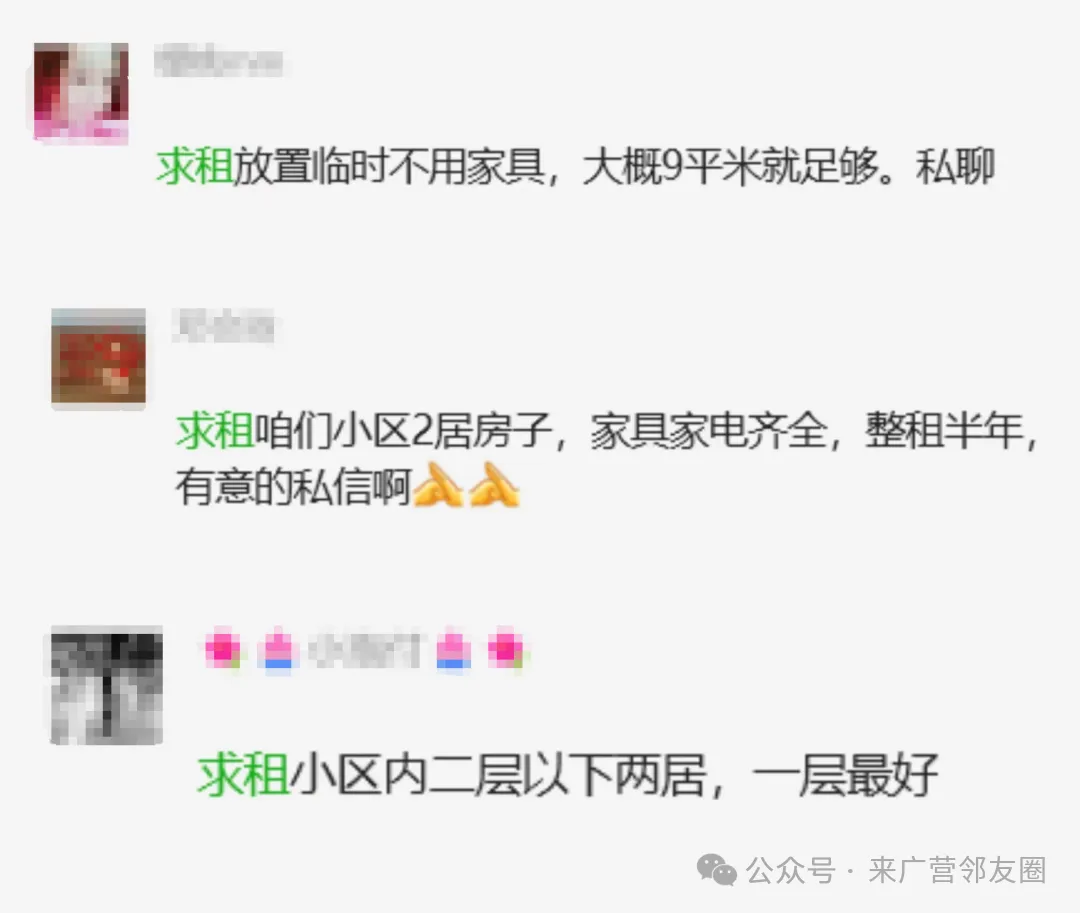Tap the green 求租 tag before 咱们小区2居房子
The height and width of the screenshot is (913, 1080).
point(215,431)
